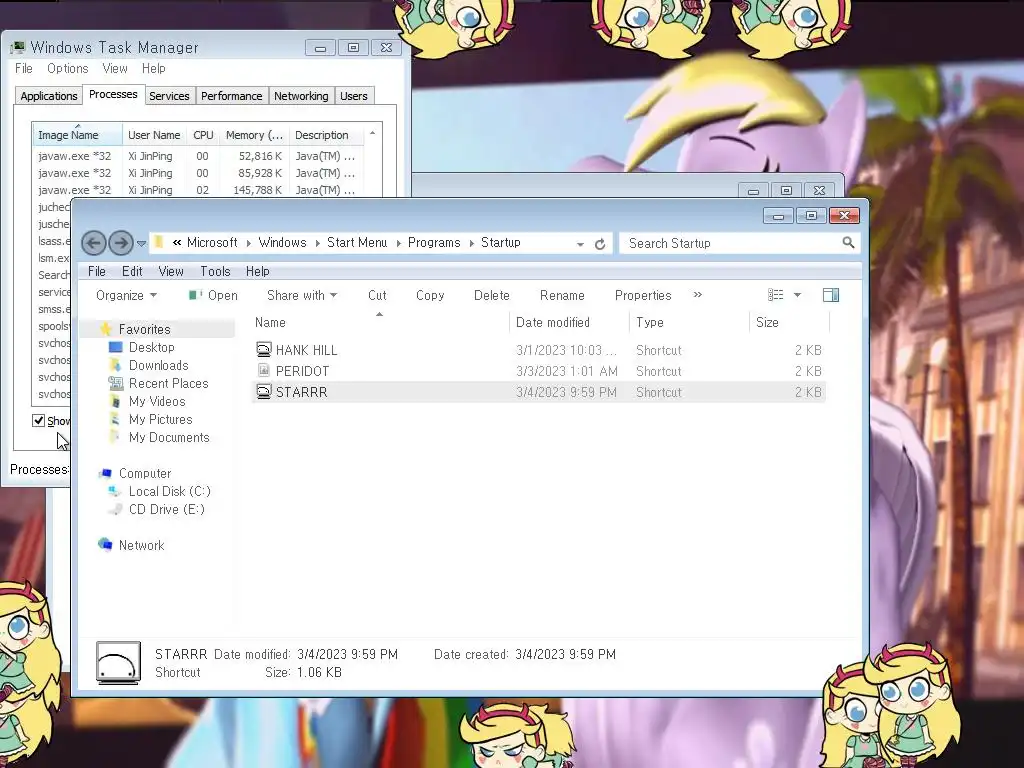Open My Pictures in Favorites

(160, 419)
